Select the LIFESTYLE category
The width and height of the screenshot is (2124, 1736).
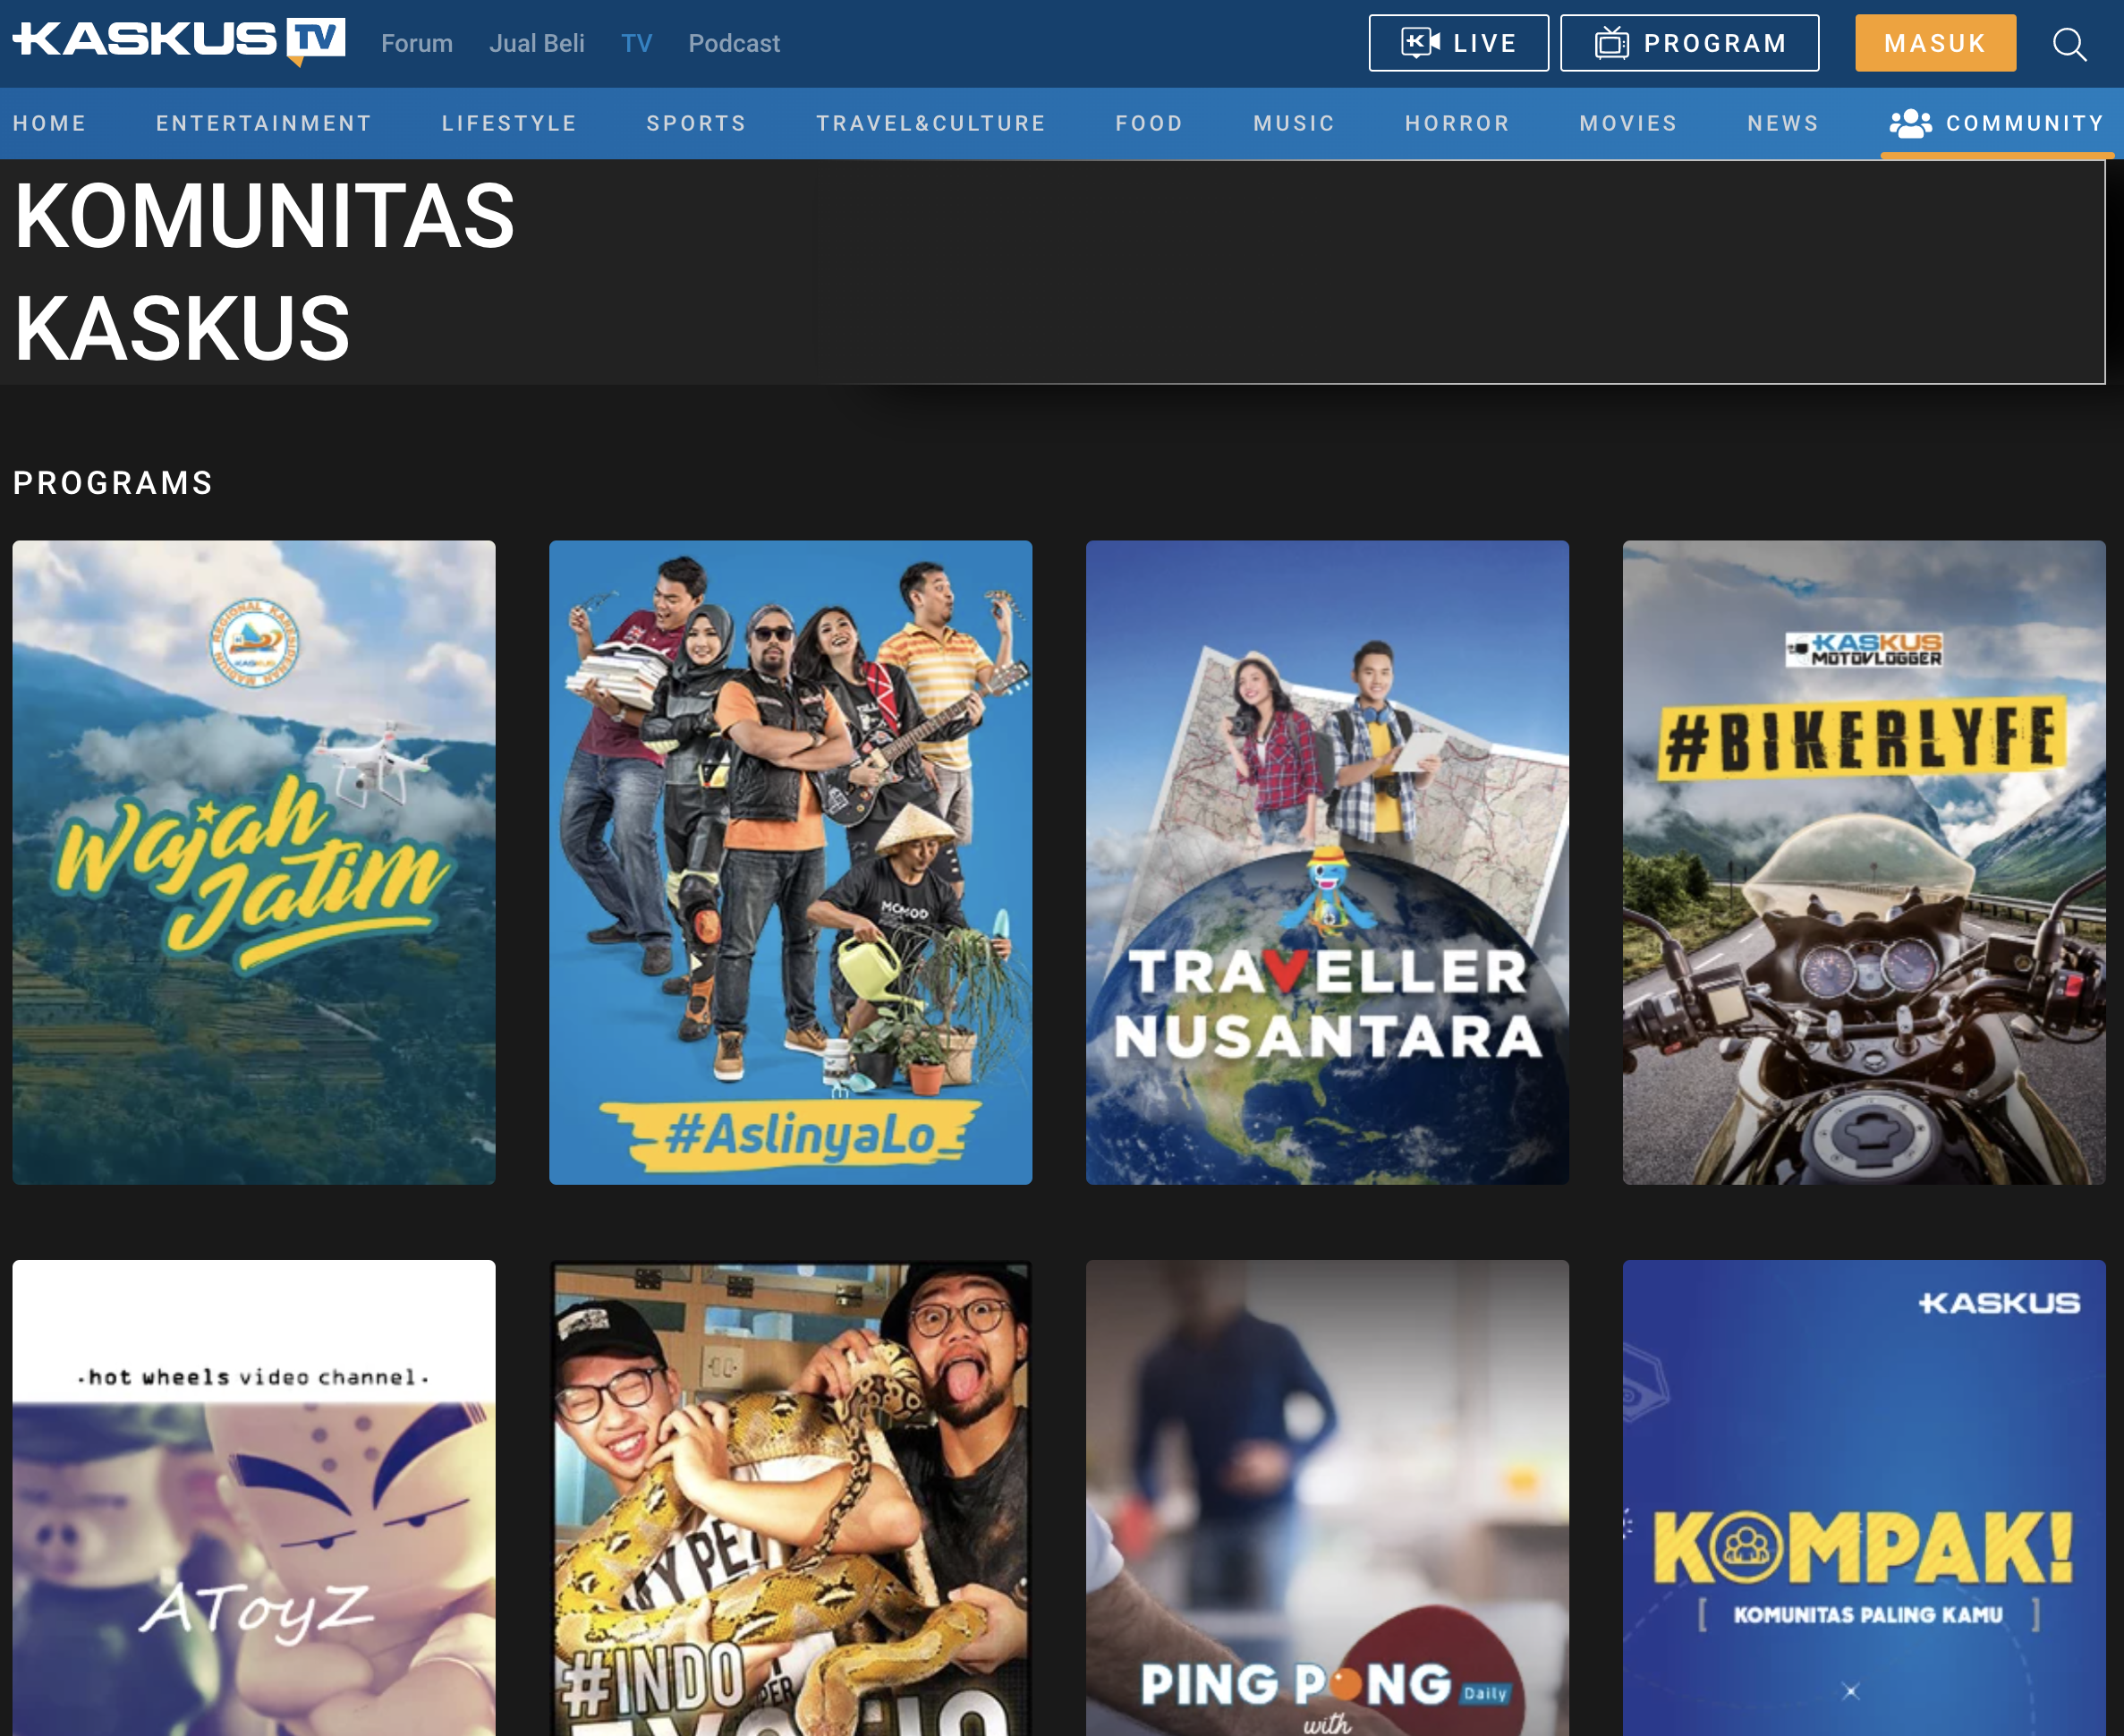[510, 123]
